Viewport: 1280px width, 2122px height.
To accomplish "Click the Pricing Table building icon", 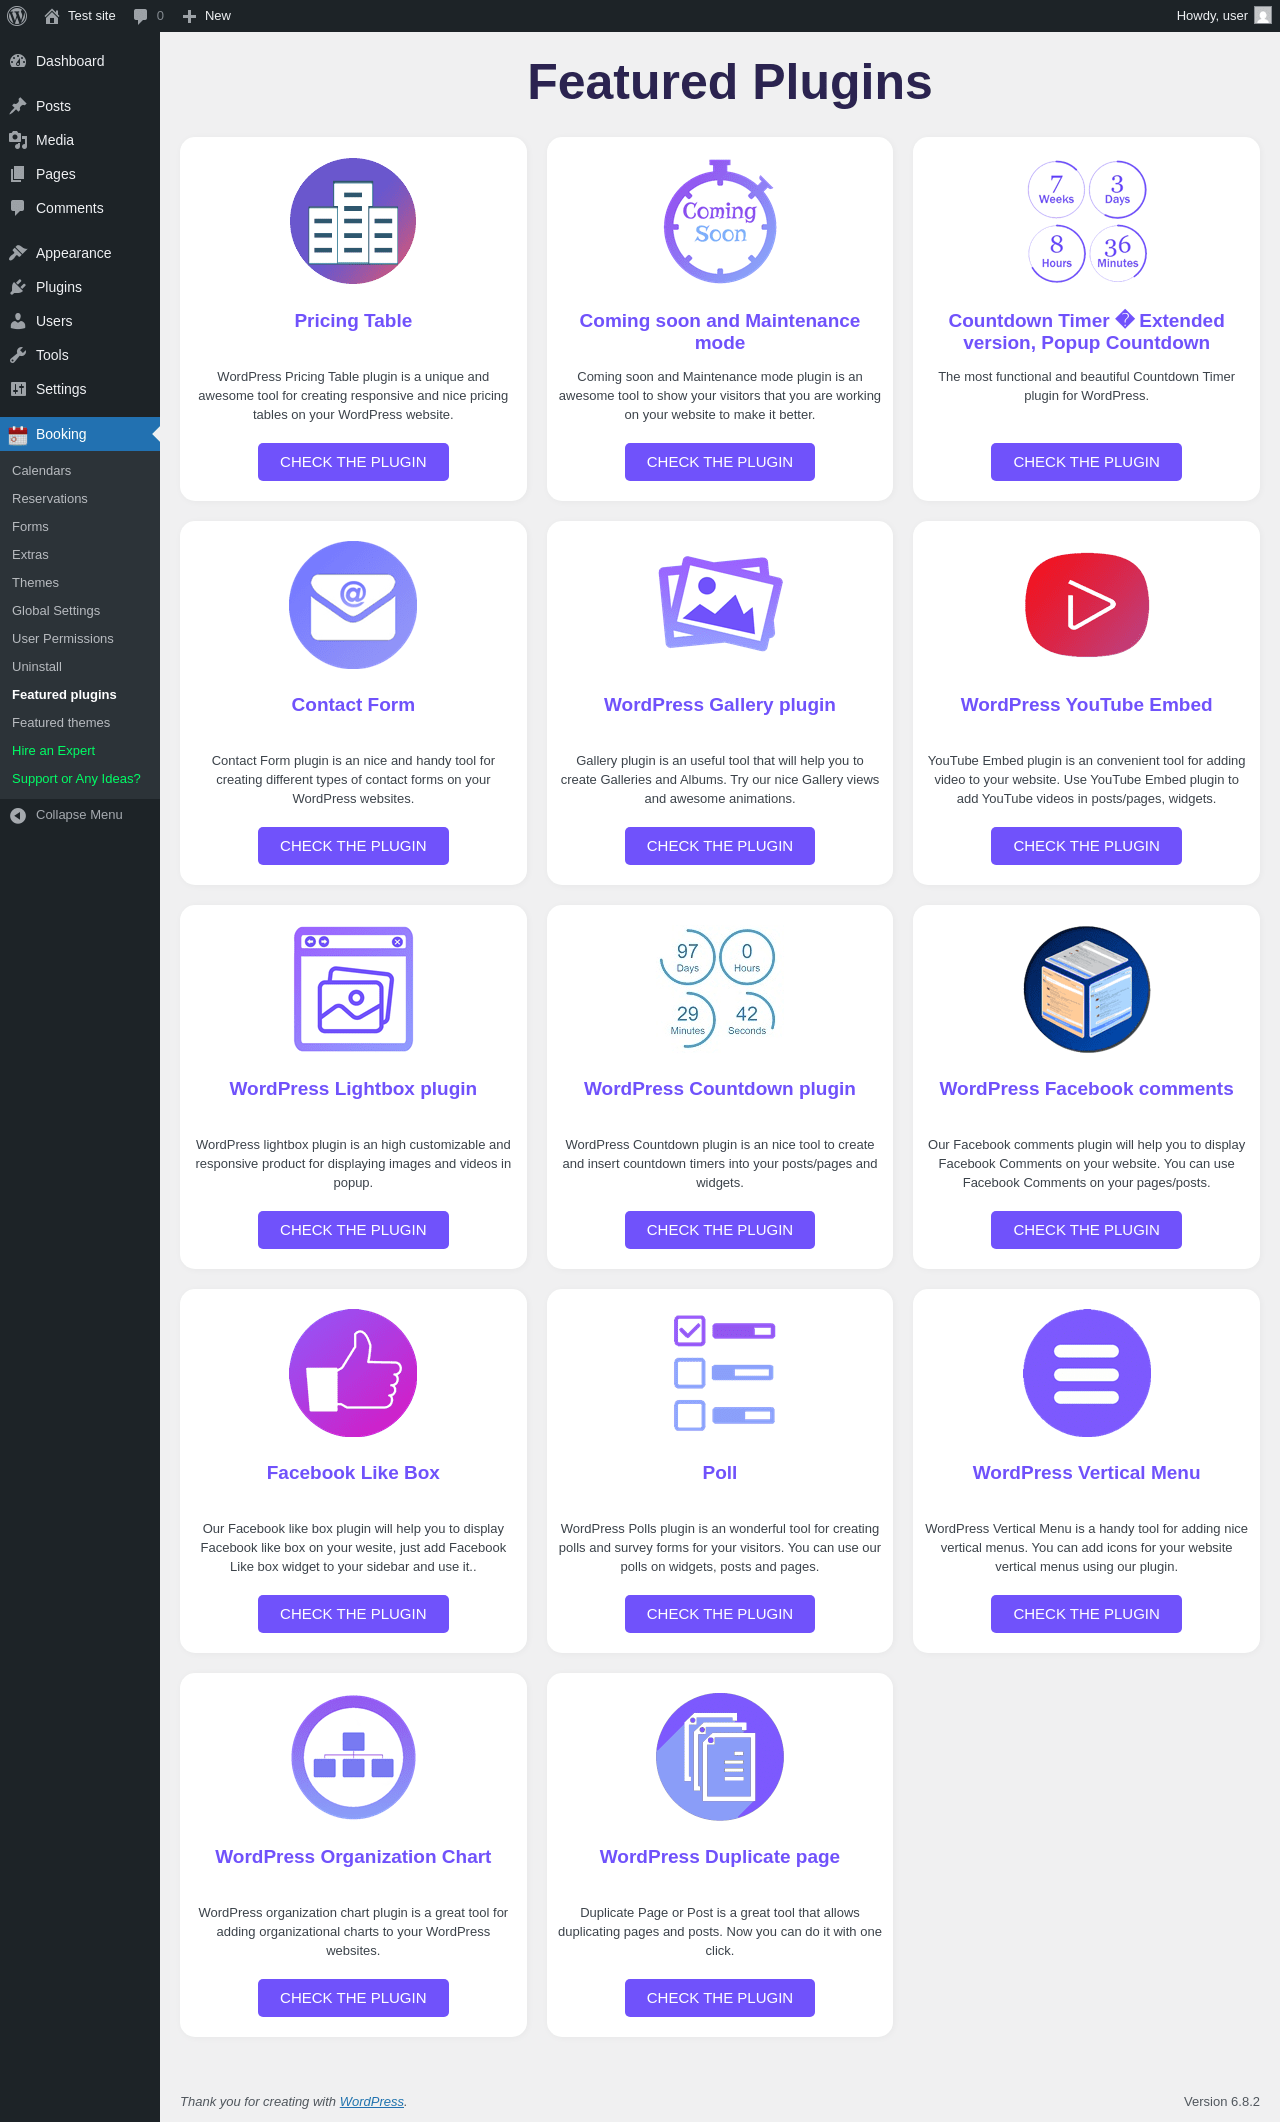I will (x=353, y=221).
